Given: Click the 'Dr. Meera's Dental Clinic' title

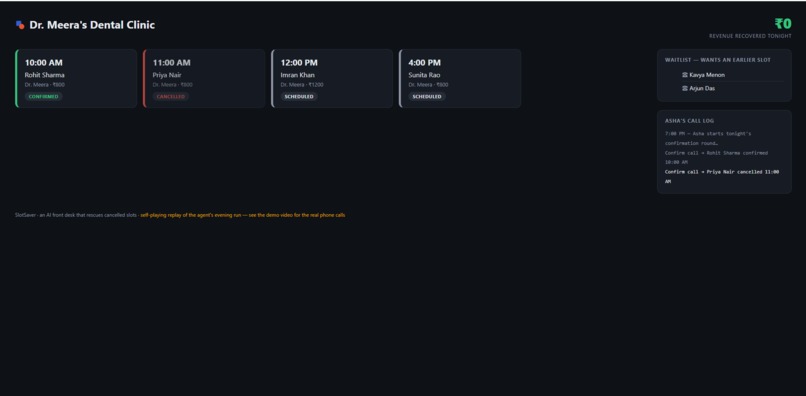Looking at the screenshot, I should [92, 25].
